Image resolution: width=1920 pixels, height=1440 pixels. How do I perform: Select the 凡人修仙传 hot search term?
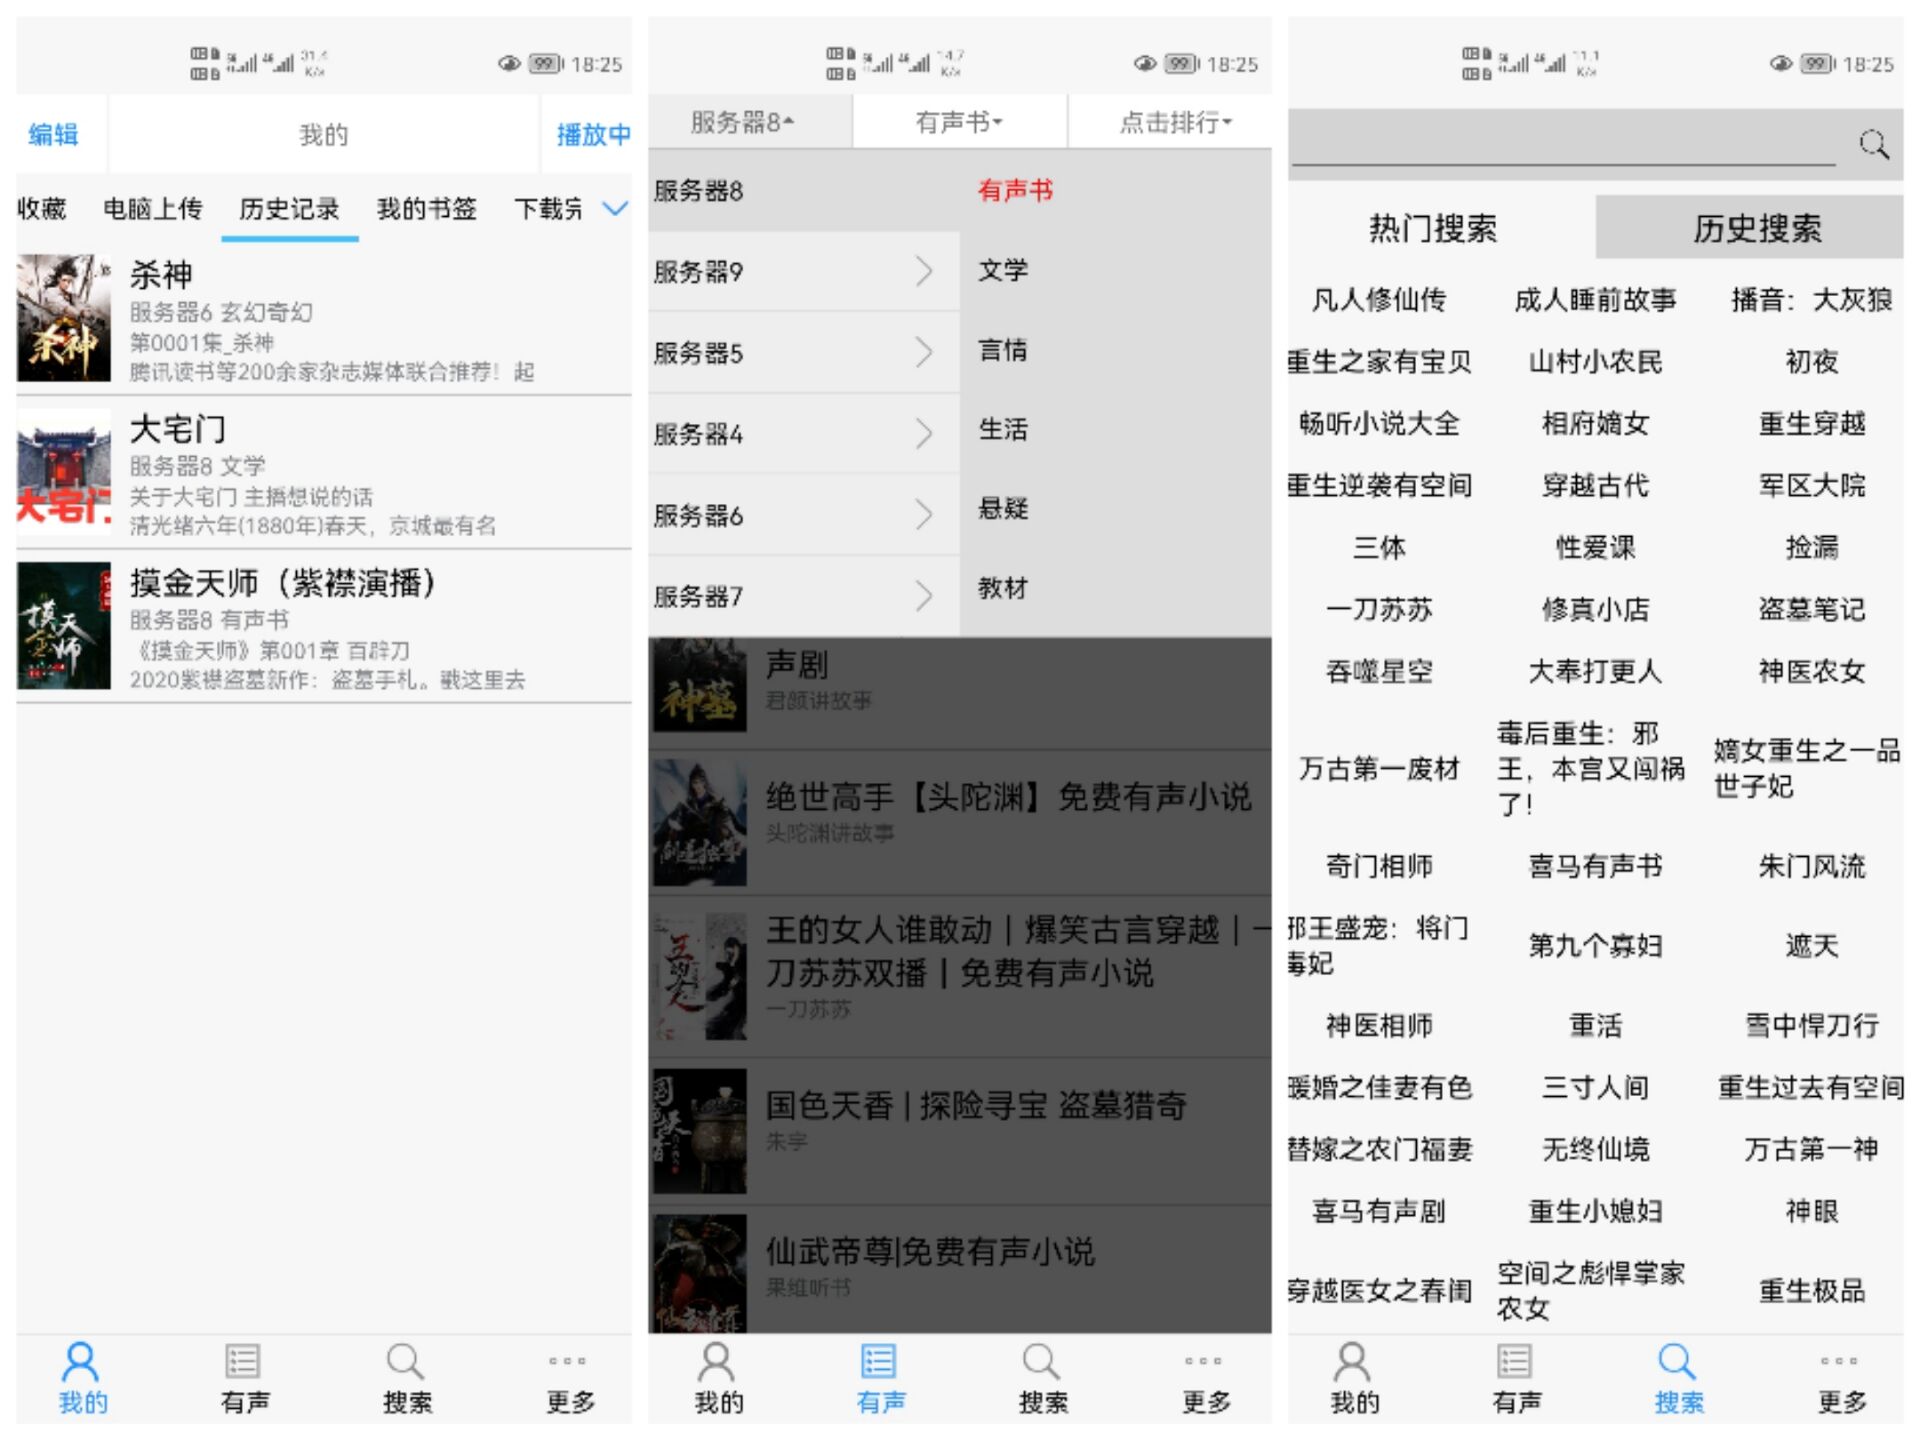click(1380, 300)
